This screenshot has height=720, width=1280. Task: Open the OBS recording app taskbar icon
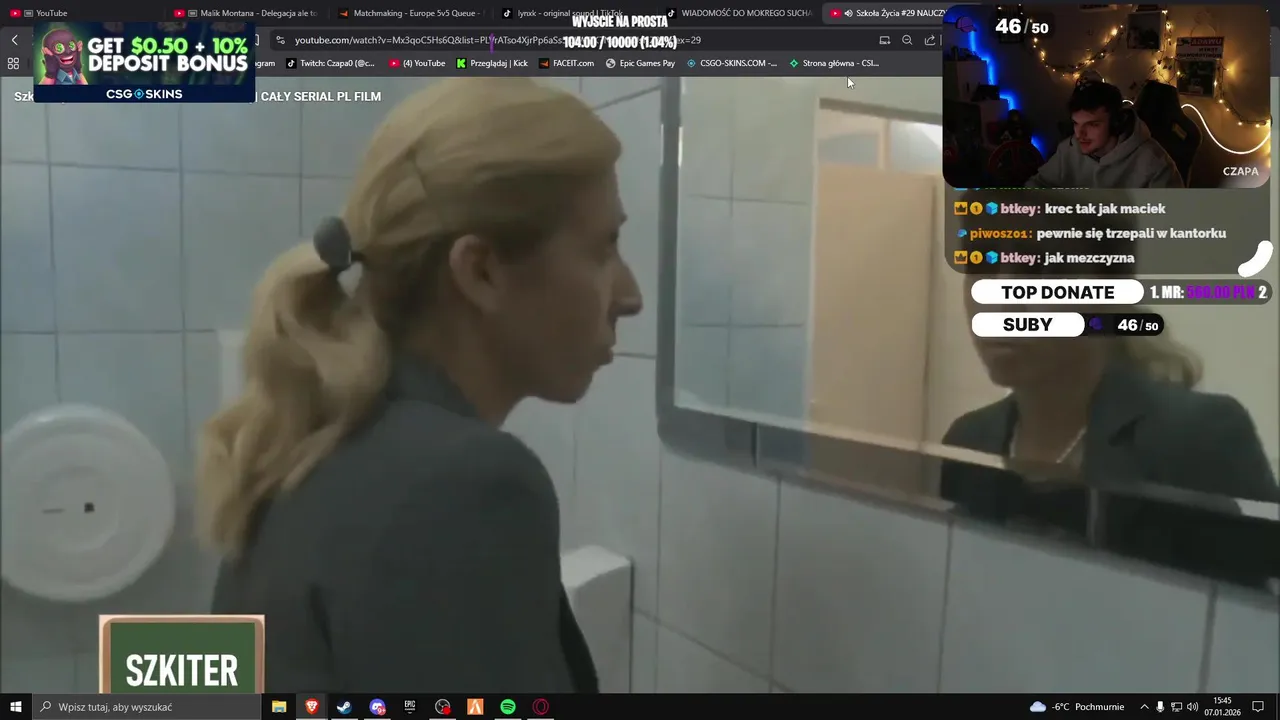coord(443,707)
